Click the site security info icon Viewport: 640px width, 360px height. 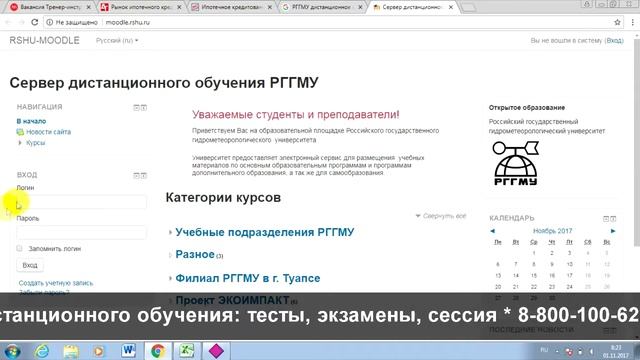[x=49, y=22]
